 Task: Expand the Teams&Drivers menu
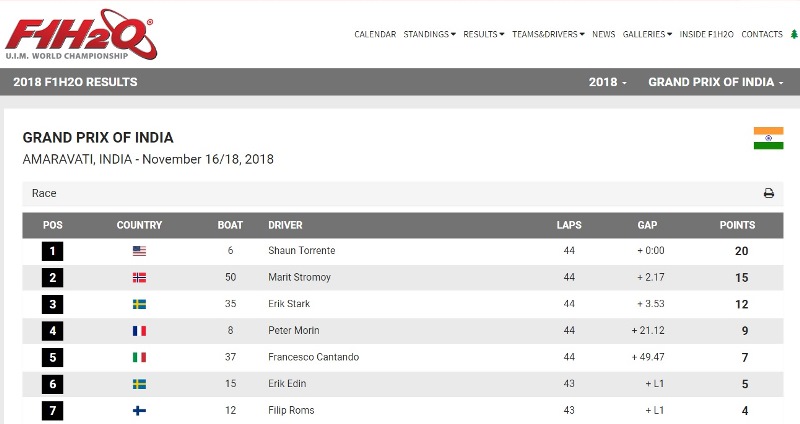point(548,34)
